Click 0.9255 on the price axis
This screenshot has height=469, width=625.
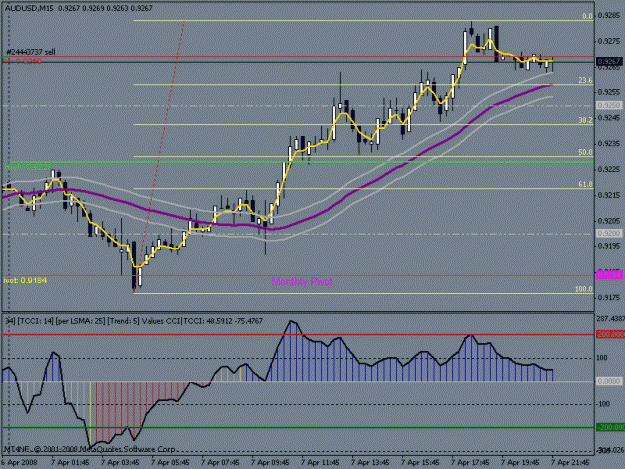pyautogui.click(x=609, y=92)
